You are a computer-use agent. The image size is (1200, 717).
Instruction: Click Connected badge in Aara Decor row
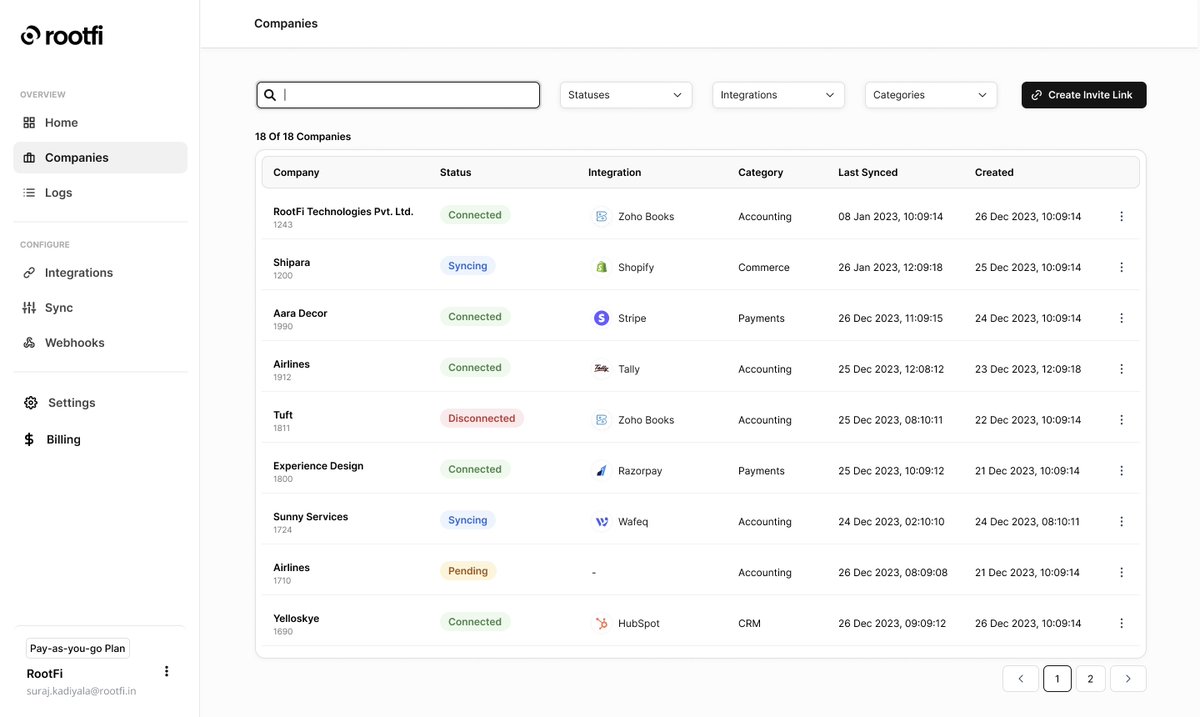point(475,317)
